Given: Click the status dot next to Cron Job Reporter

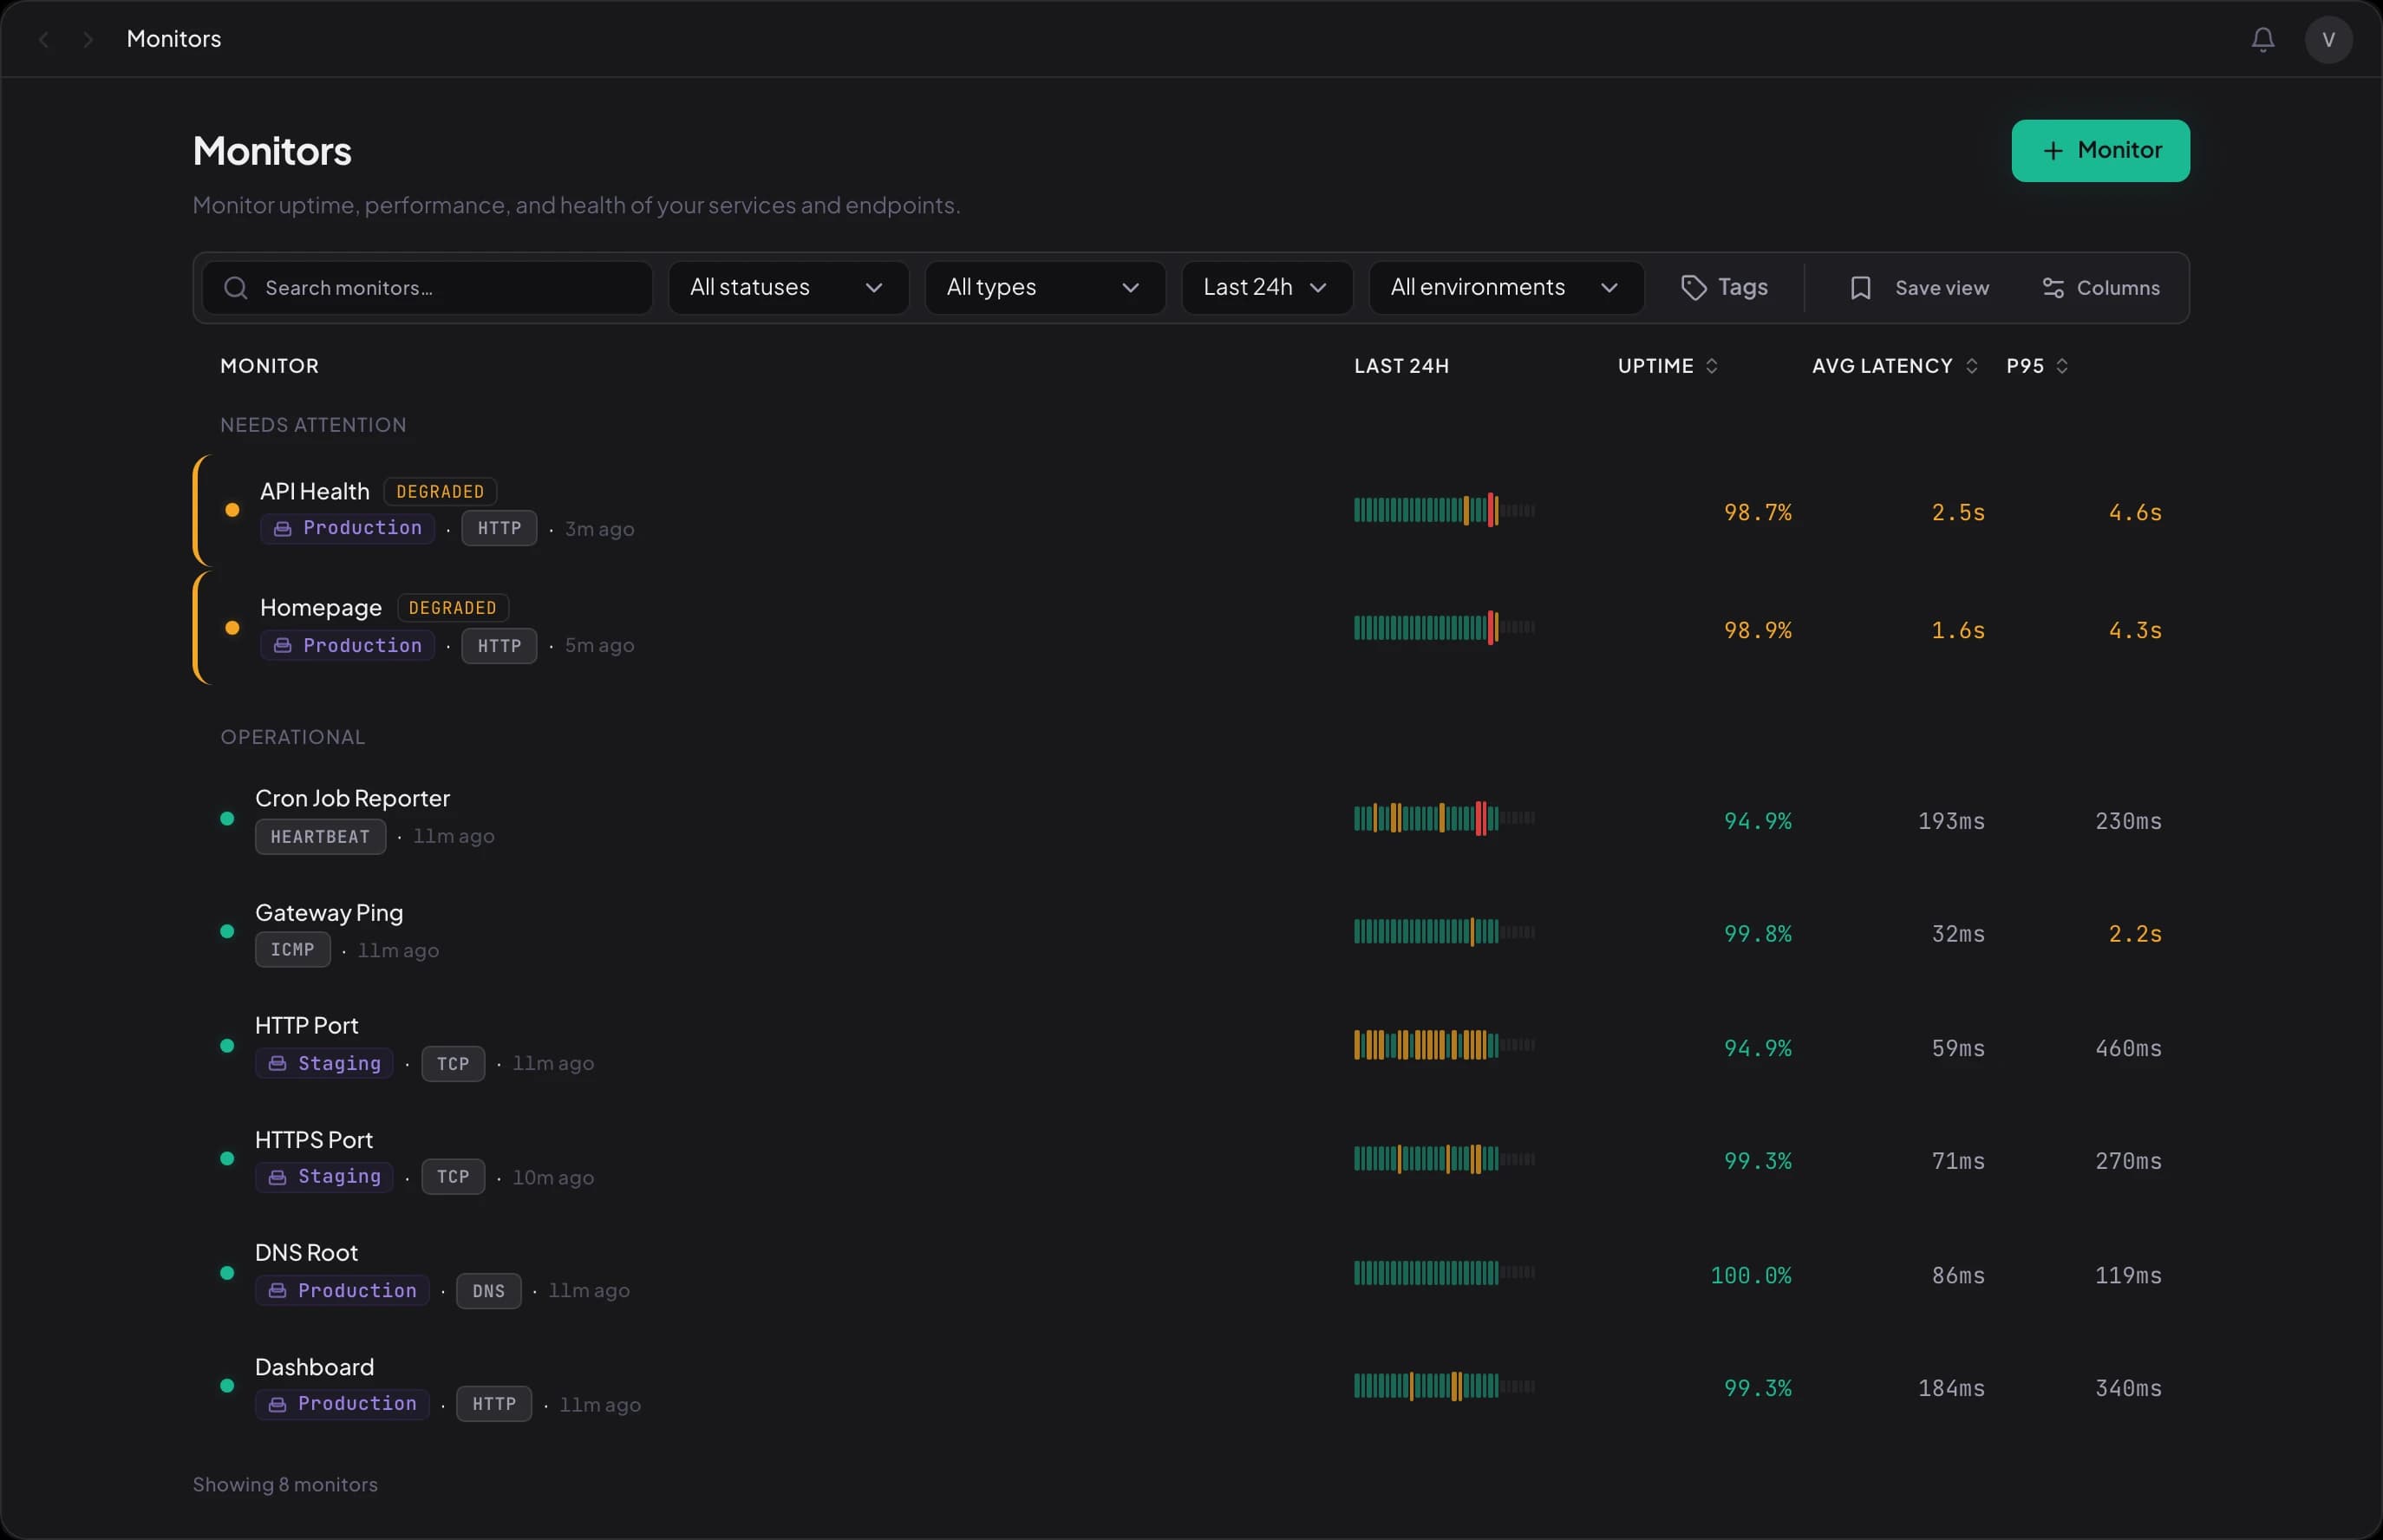Looking at the screenshot, I should [226, 818].
